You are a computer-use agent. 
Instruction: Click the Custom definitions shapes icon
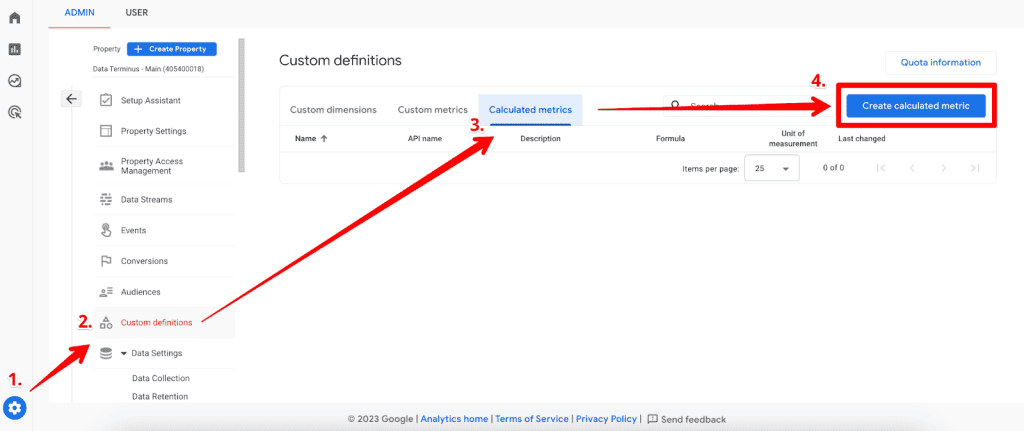tap(105, 322)
